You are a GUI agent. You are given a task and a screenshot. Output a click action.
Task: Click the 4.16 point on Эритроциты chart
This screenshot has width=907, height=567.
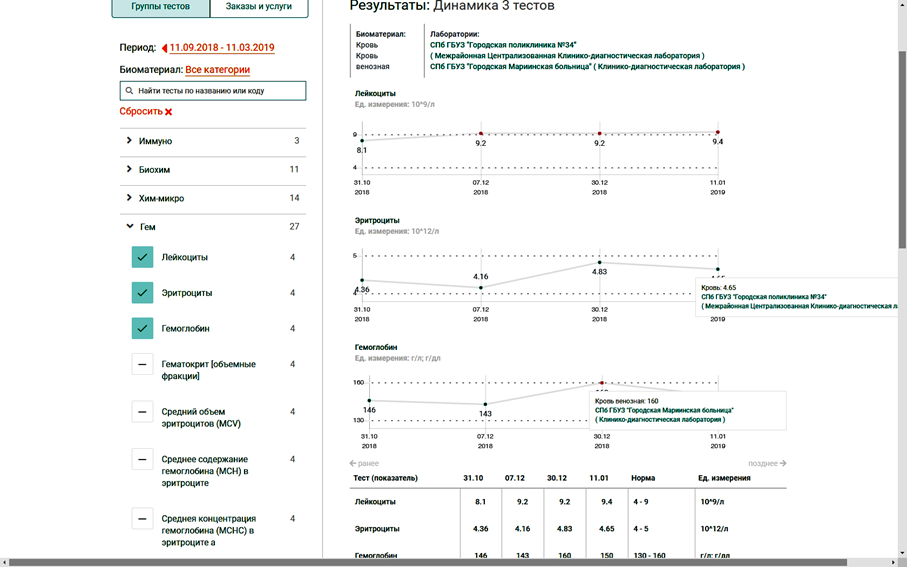[481, 288]
